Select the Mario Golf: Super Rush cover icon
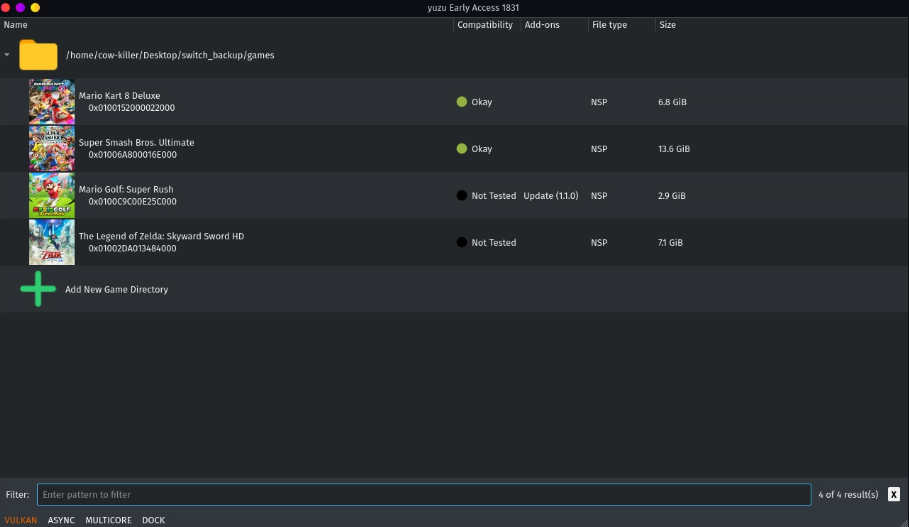Viewport: 909px width, 527px height. (51, 196)
